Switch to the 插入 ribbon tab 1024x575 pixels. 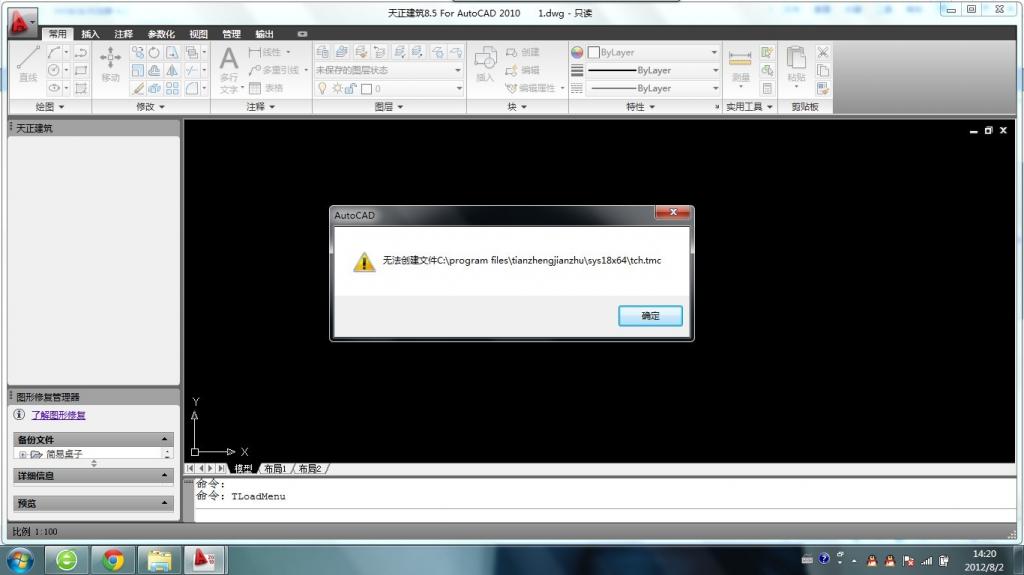[90, 34]
